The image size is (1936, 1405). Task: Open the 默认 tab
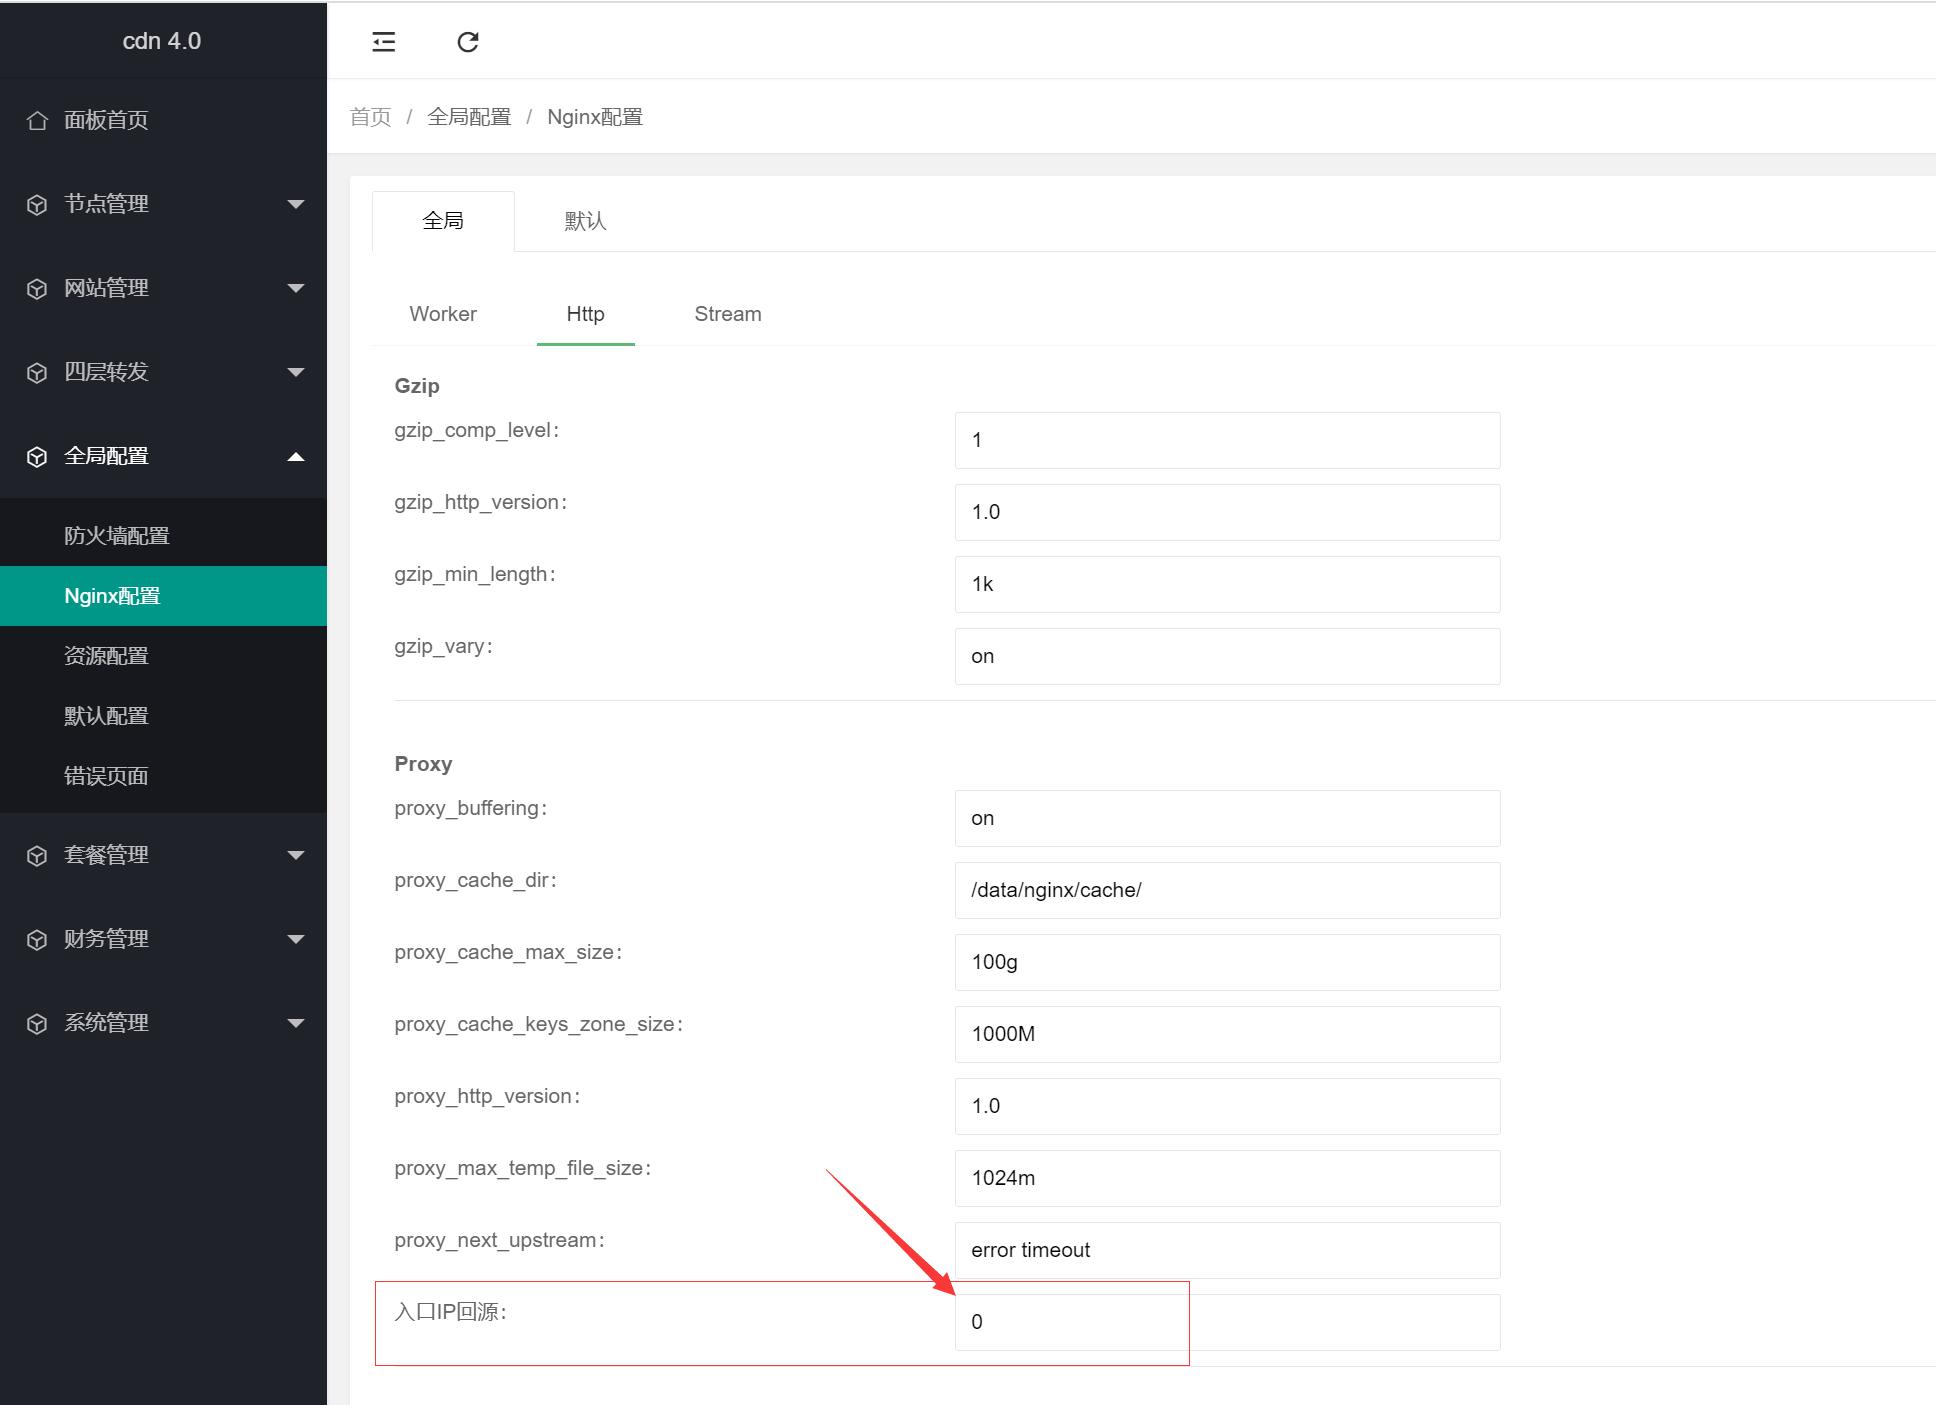[585, 221]
